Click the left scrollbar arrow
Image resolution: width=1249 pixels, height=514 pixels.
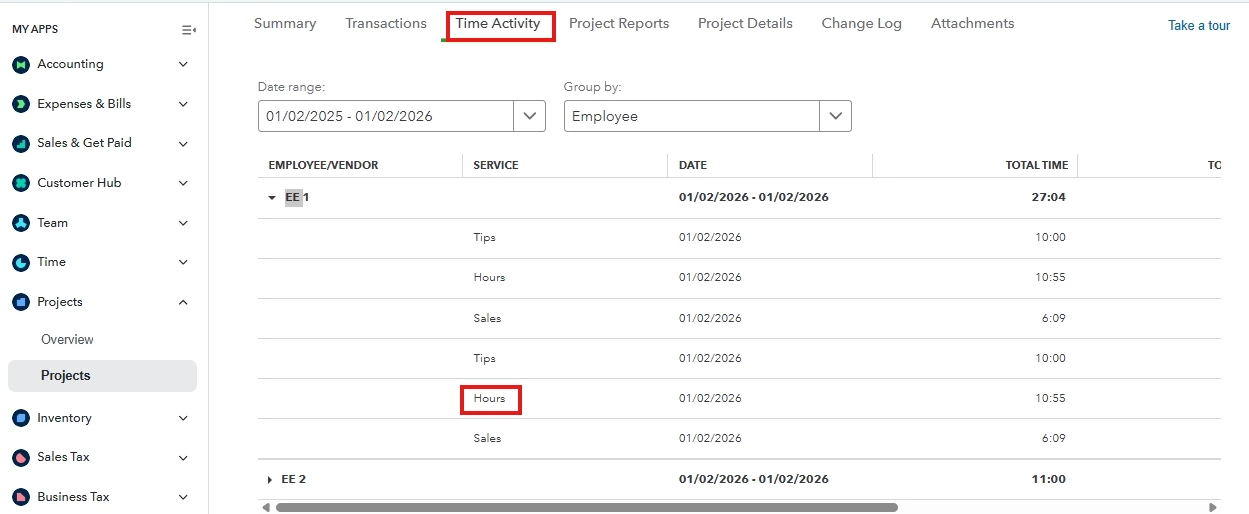point(266,507)
